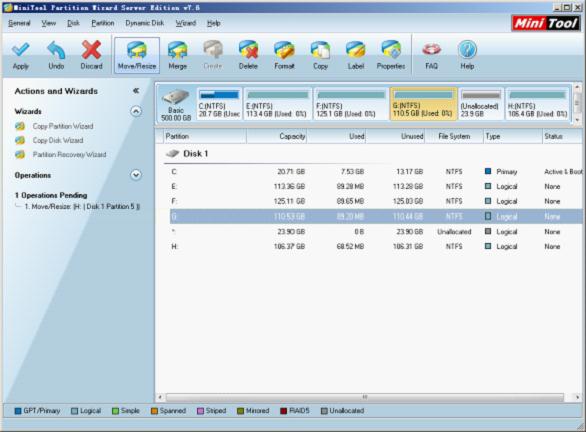Expand the Operations section chevron
The height and width of the screenshot is (432, 586).
click(x=136, y=175)
